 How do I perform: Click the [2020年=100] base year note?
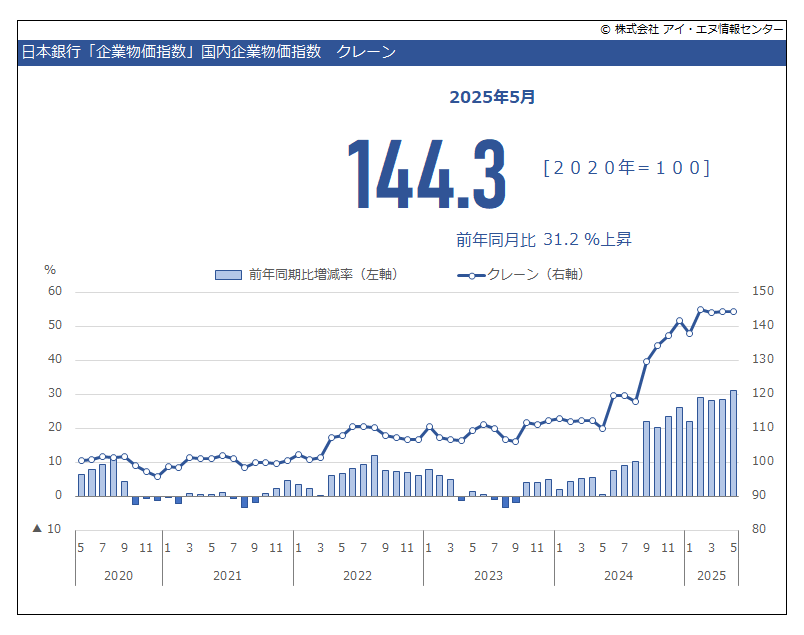tap(626, 168)
